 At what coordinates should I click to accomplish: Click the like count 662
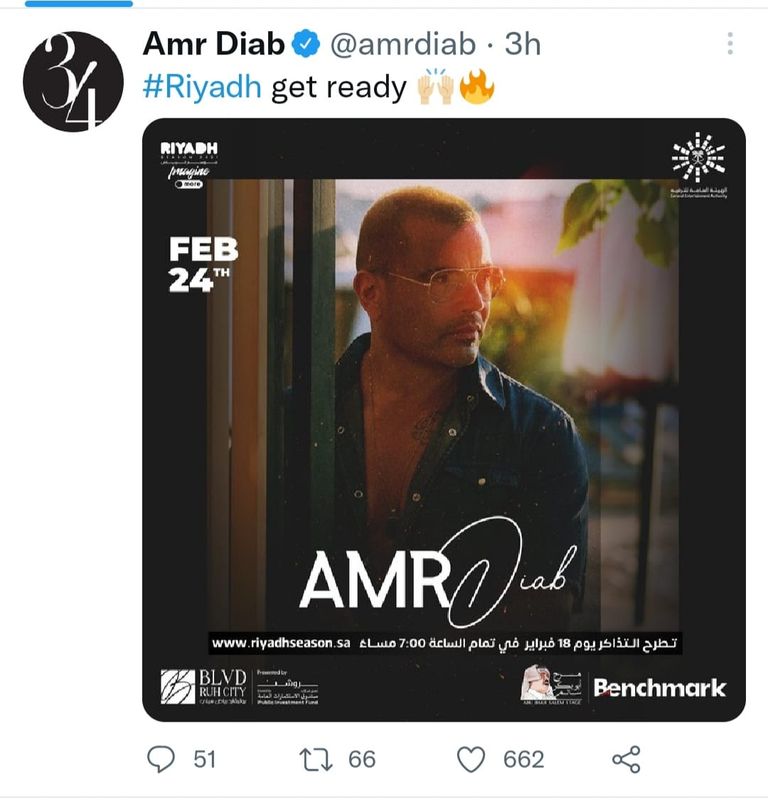click(x=523, y=760)
